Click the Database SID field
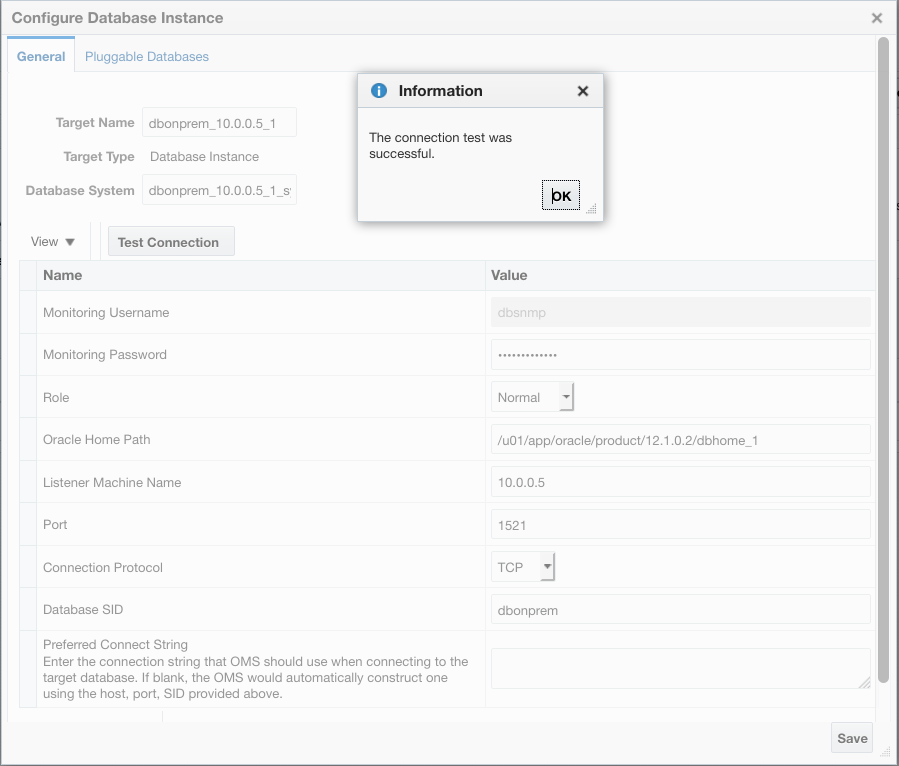Viewport: 899px width, 766px height. (x=680, y=610)
